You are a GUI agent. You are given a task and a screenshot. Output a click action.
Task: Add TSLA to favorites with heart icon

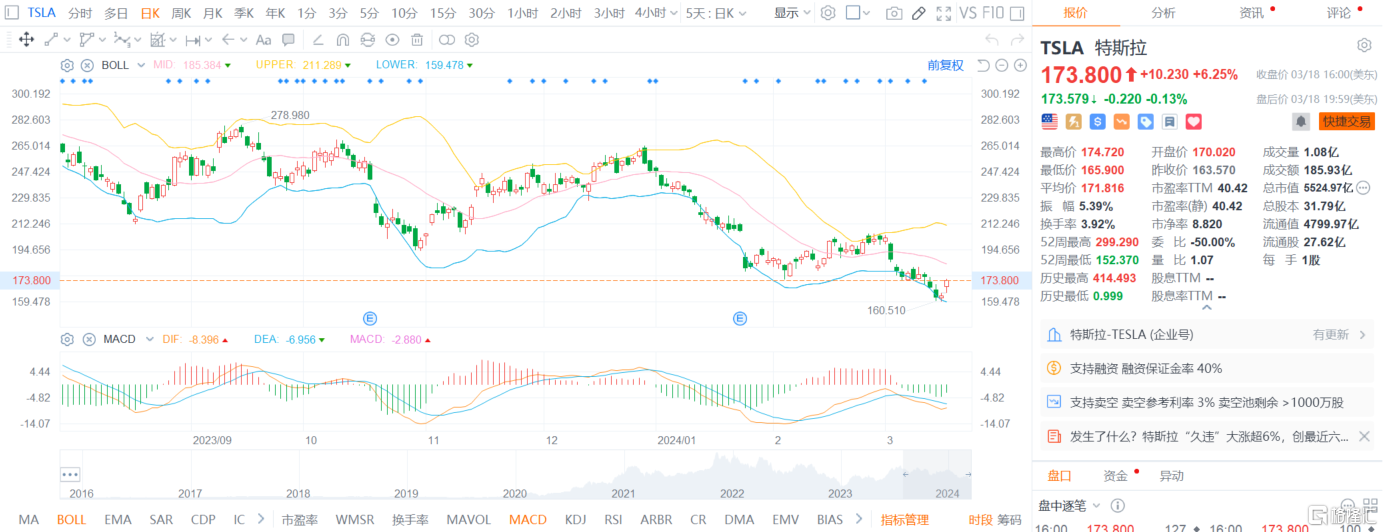click(1193, 121)
